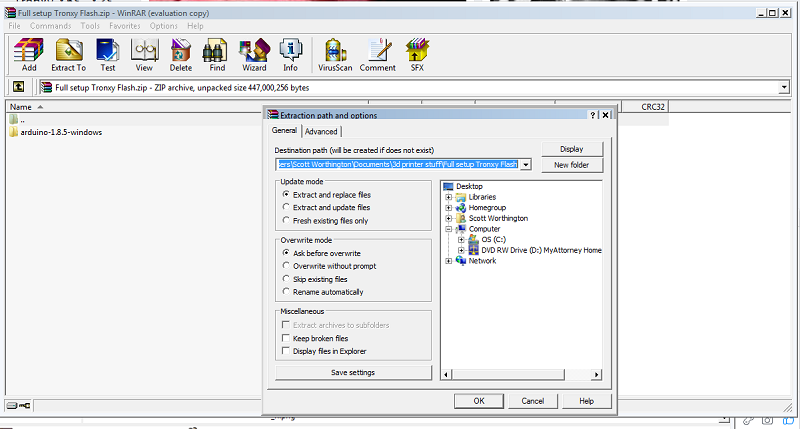Switch to the Advanced tab
Viewport: 800px width, 429px height.
point(321,132)
